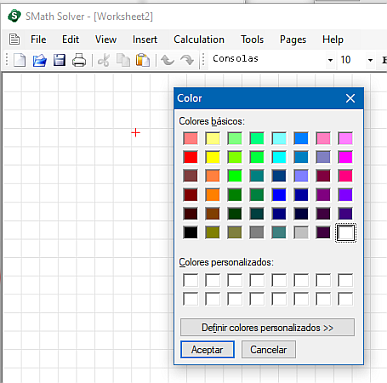
Task: Dismiss dialog with Cancelar
Action: coord(268,349)
